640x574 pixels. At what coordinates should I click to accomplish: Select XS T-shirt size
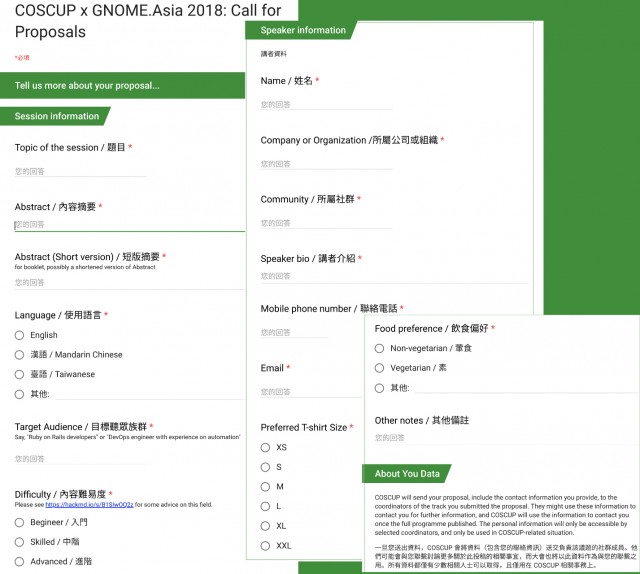265,447
